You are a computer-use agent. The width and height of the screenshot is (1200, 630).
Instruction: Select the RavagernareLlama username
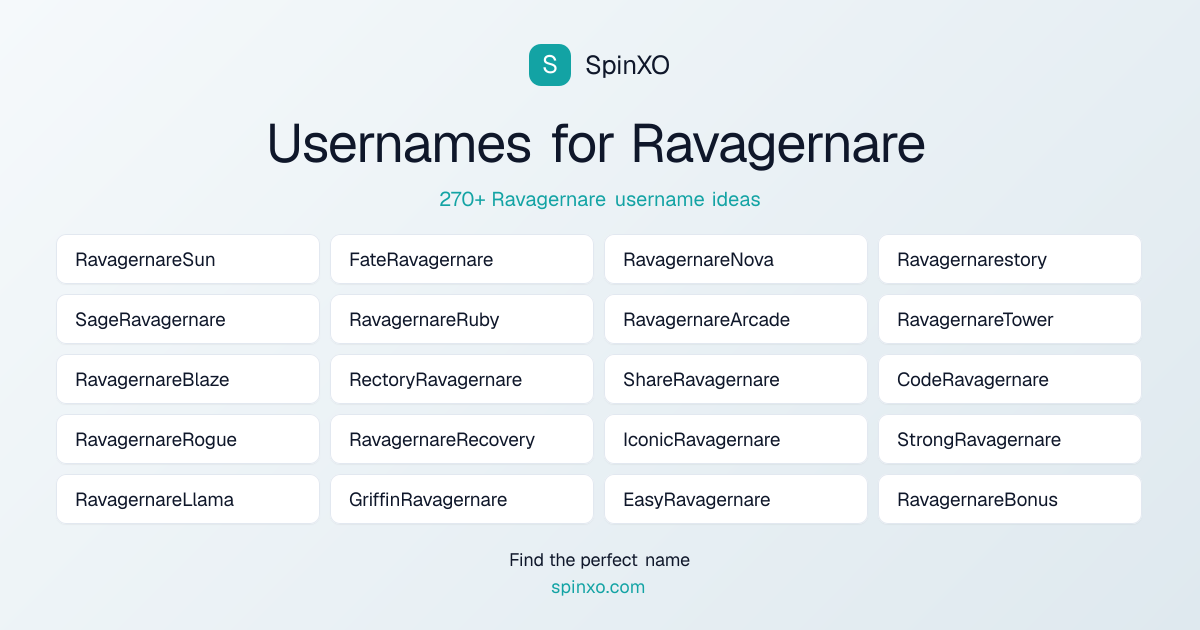(x=188, y=499)
